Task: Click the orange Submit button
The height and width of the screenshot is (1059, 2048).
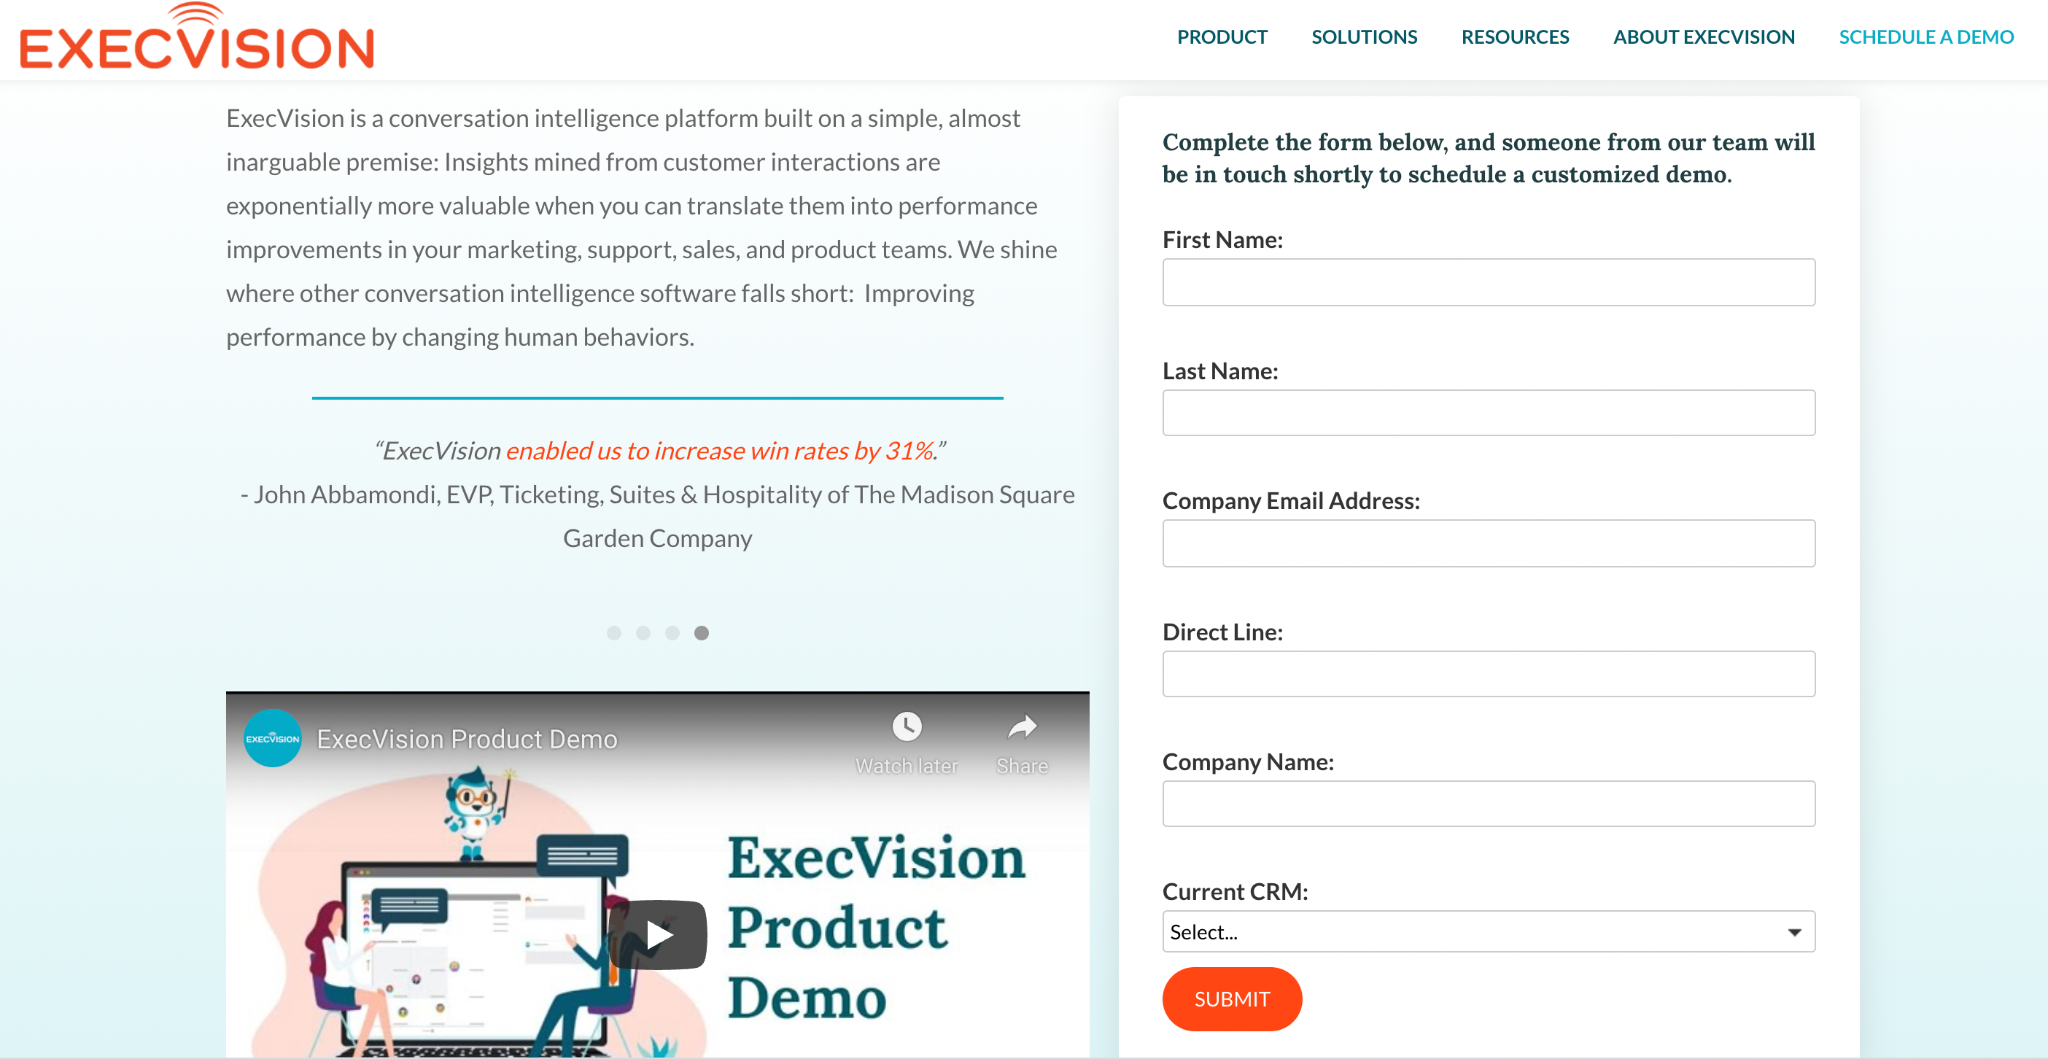Action: (1232, 999)
